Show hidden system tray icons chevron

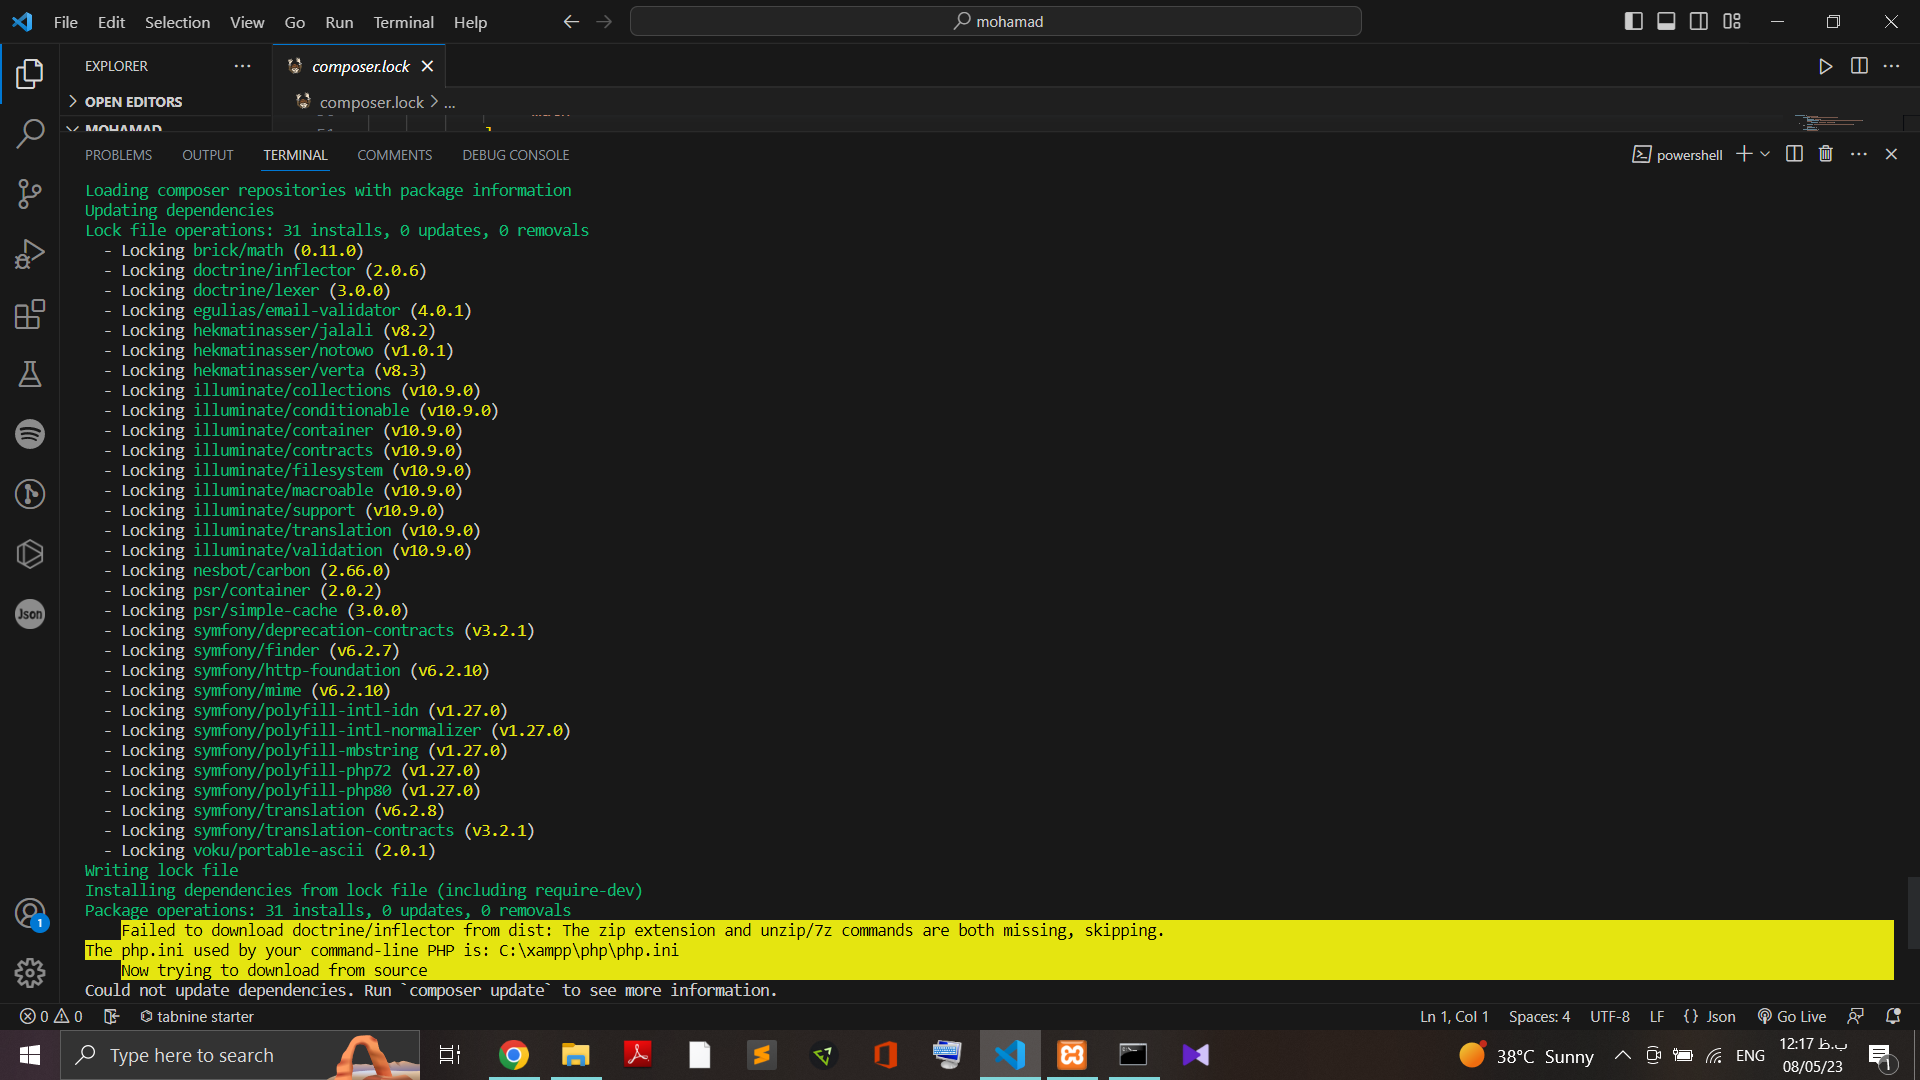(x=1622, y=1055)
